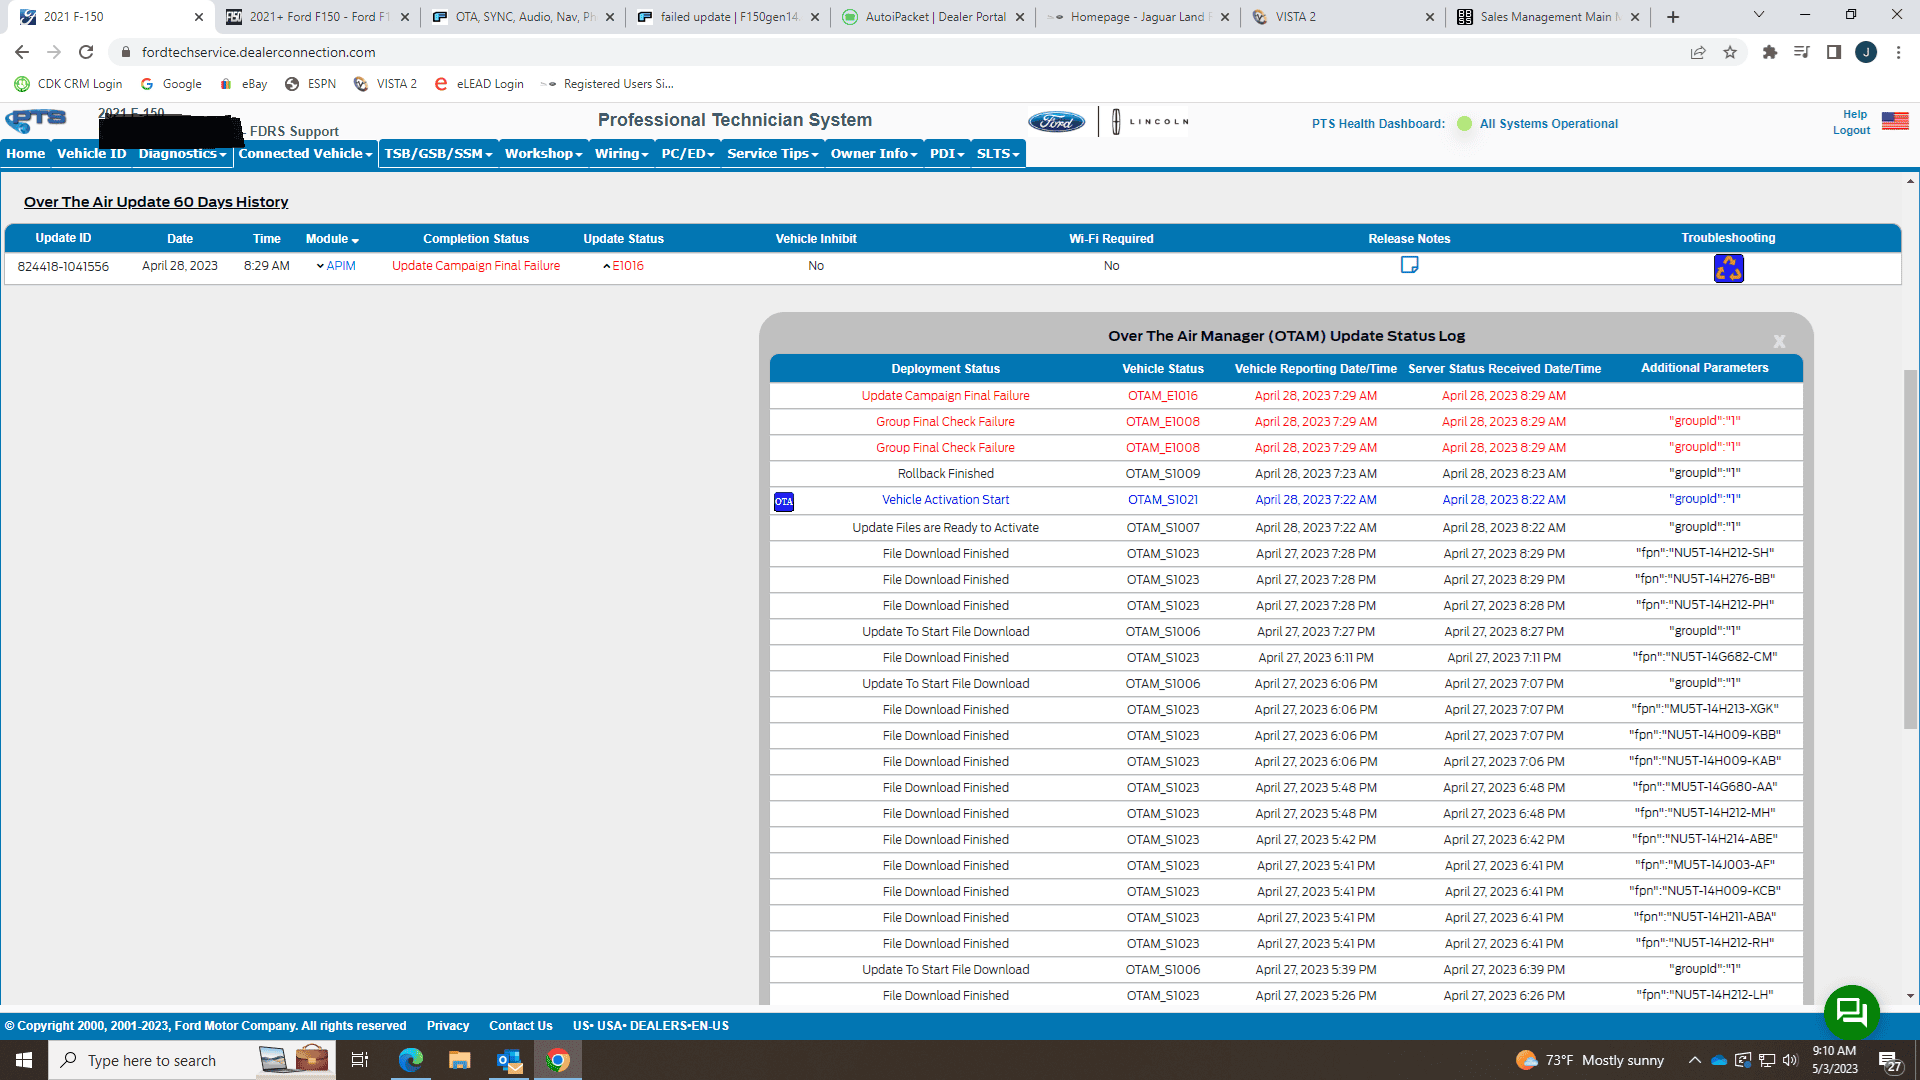This screenshot has width=1920, height=1080.
Task: Sort by the Module column header
Action: (x=332, y=239)
